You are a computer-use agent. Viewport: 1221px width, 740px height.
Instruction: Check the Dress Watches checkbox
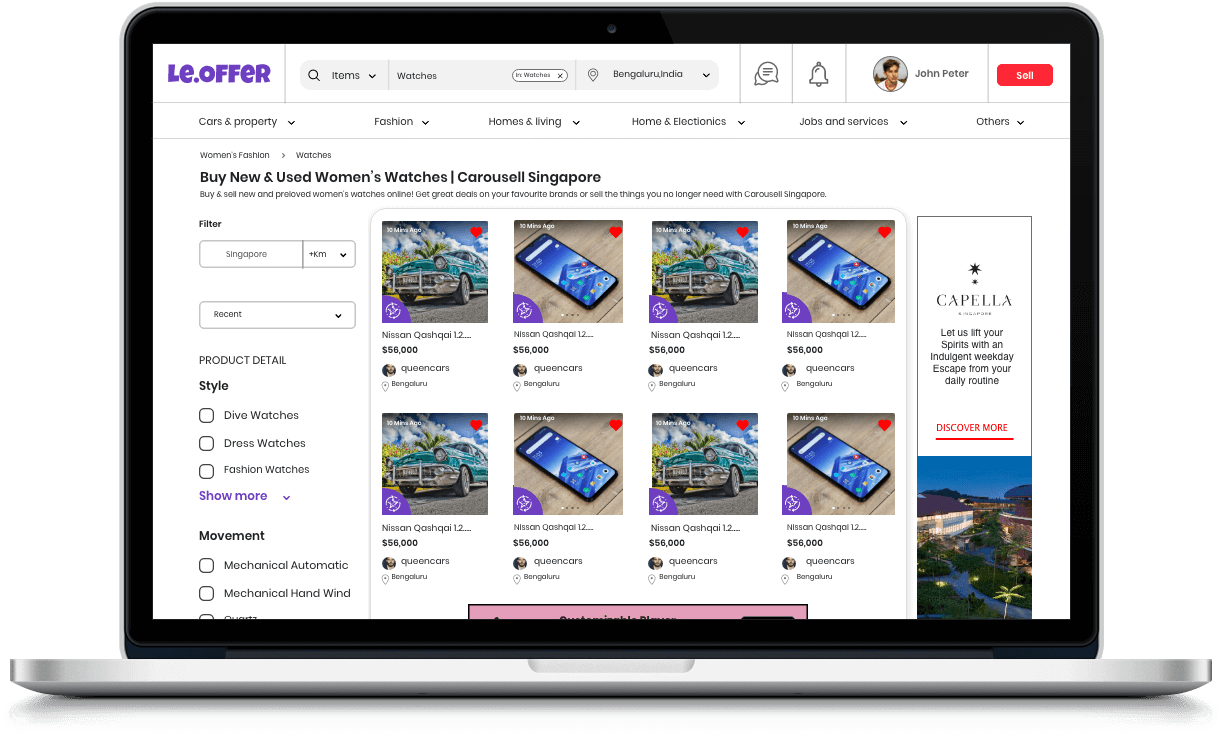click(206, 443)
